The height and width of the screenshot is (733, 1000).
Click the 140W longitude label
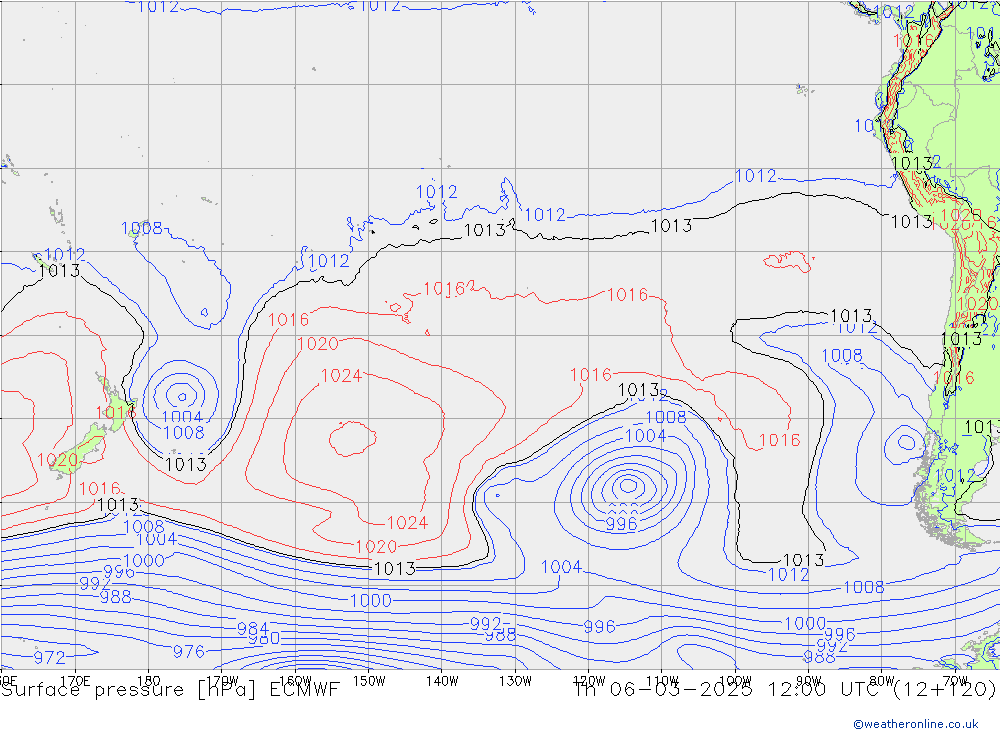[442, 681]
